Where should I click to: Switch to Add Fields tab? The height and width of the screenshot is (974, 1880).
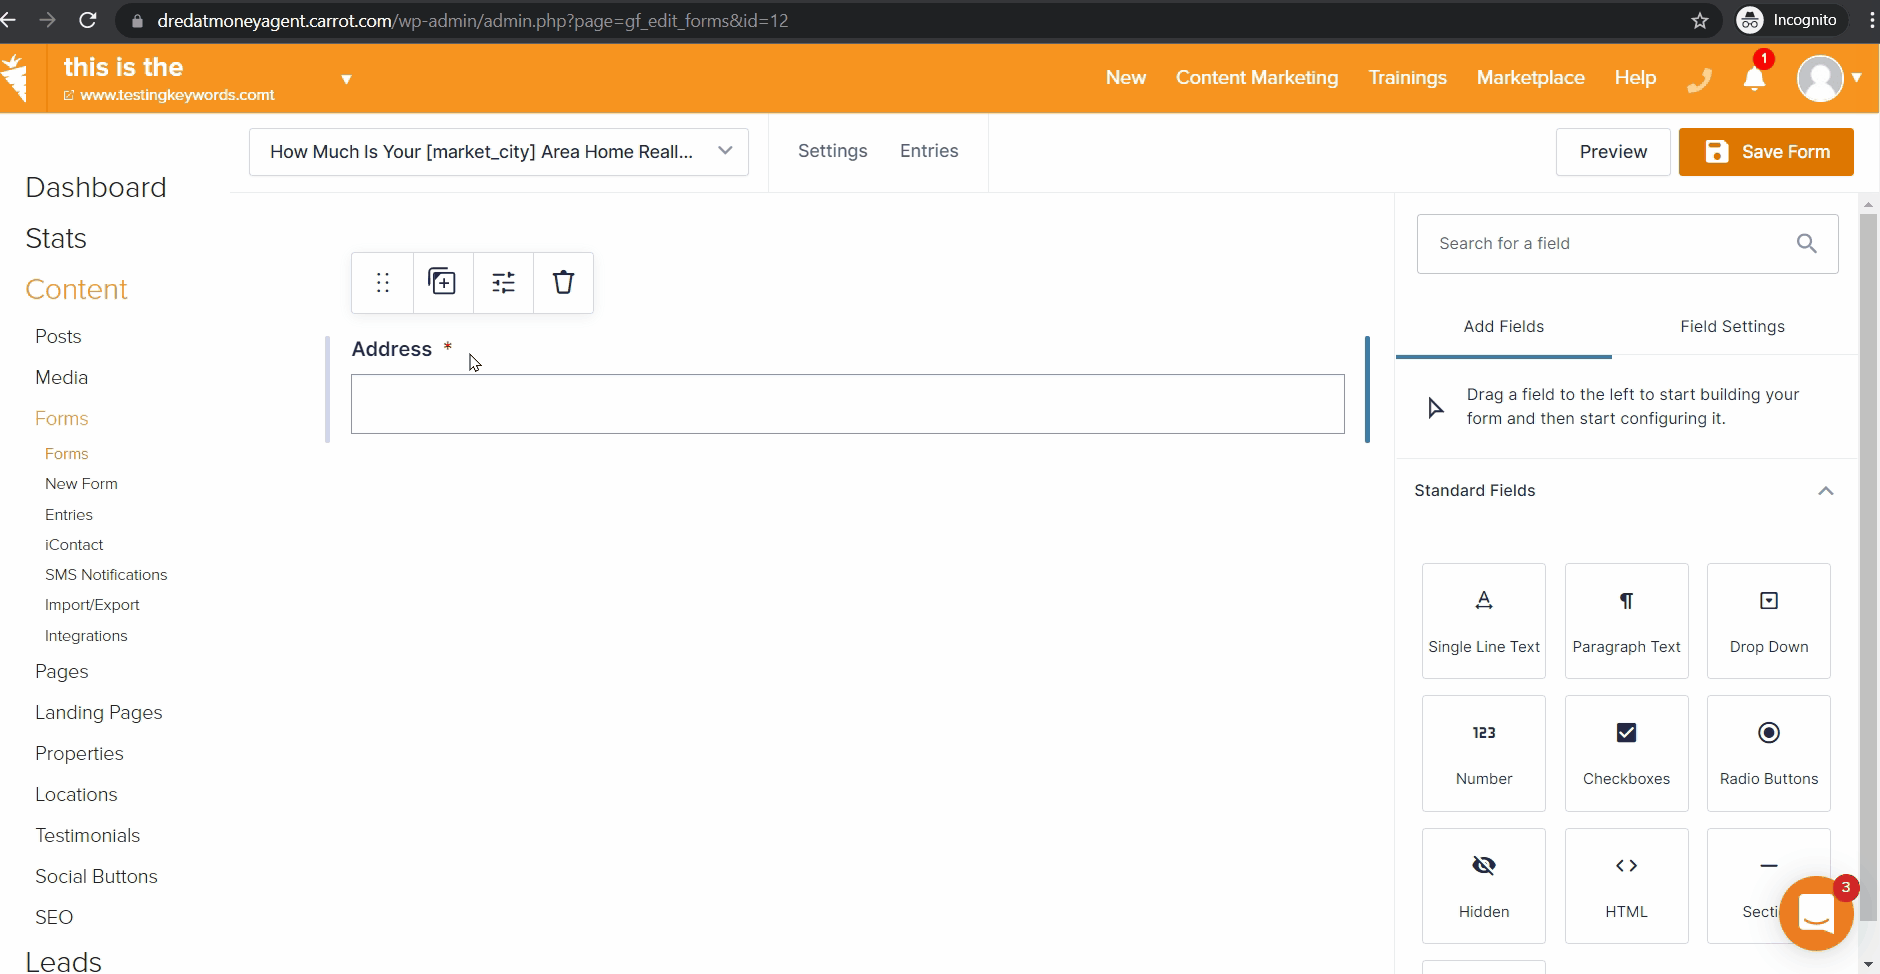[1503, 327]
